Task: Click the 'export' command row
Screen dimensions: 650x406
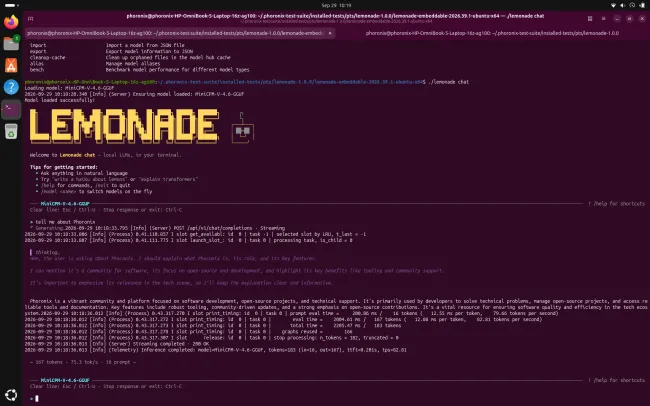Action: pyautogui.click(x=111, y=51)
